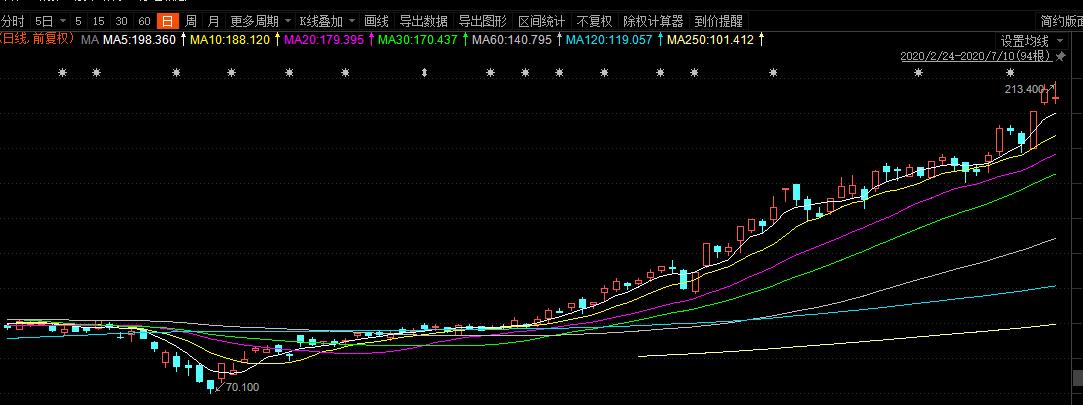Toggle 不复权 price adjustment mode
Image resolution: width=1083 pixels, height=405 pixels.
click(594, 21)
